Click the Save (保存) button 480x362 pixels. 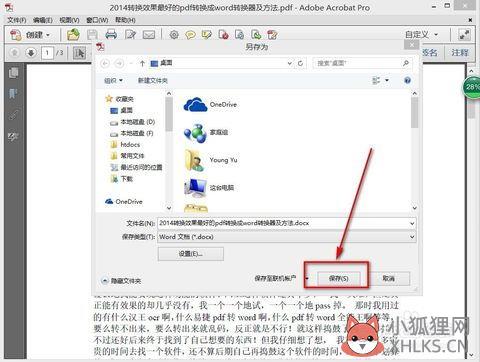(x=338, y=278)
